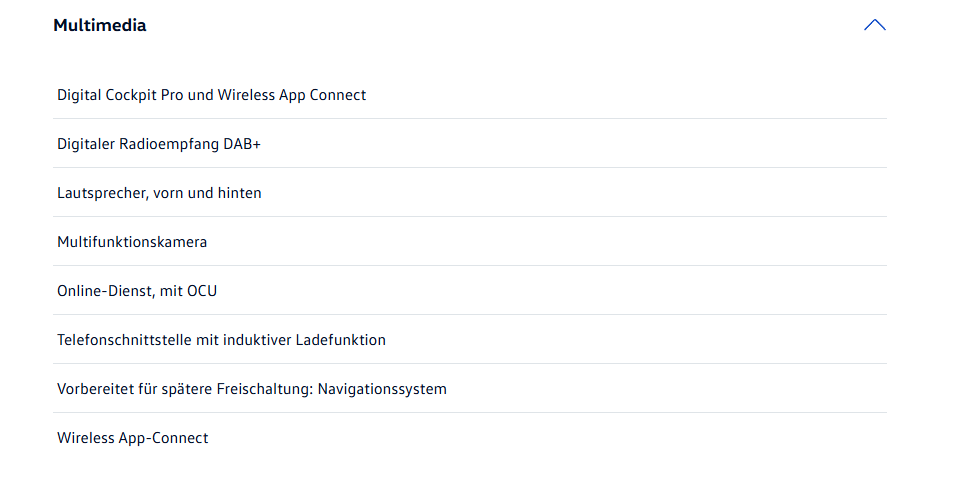955x480 pixels.
Task: Select Digital Cockpit Pro und Wireless App Connect
Action: pos(211,95)
